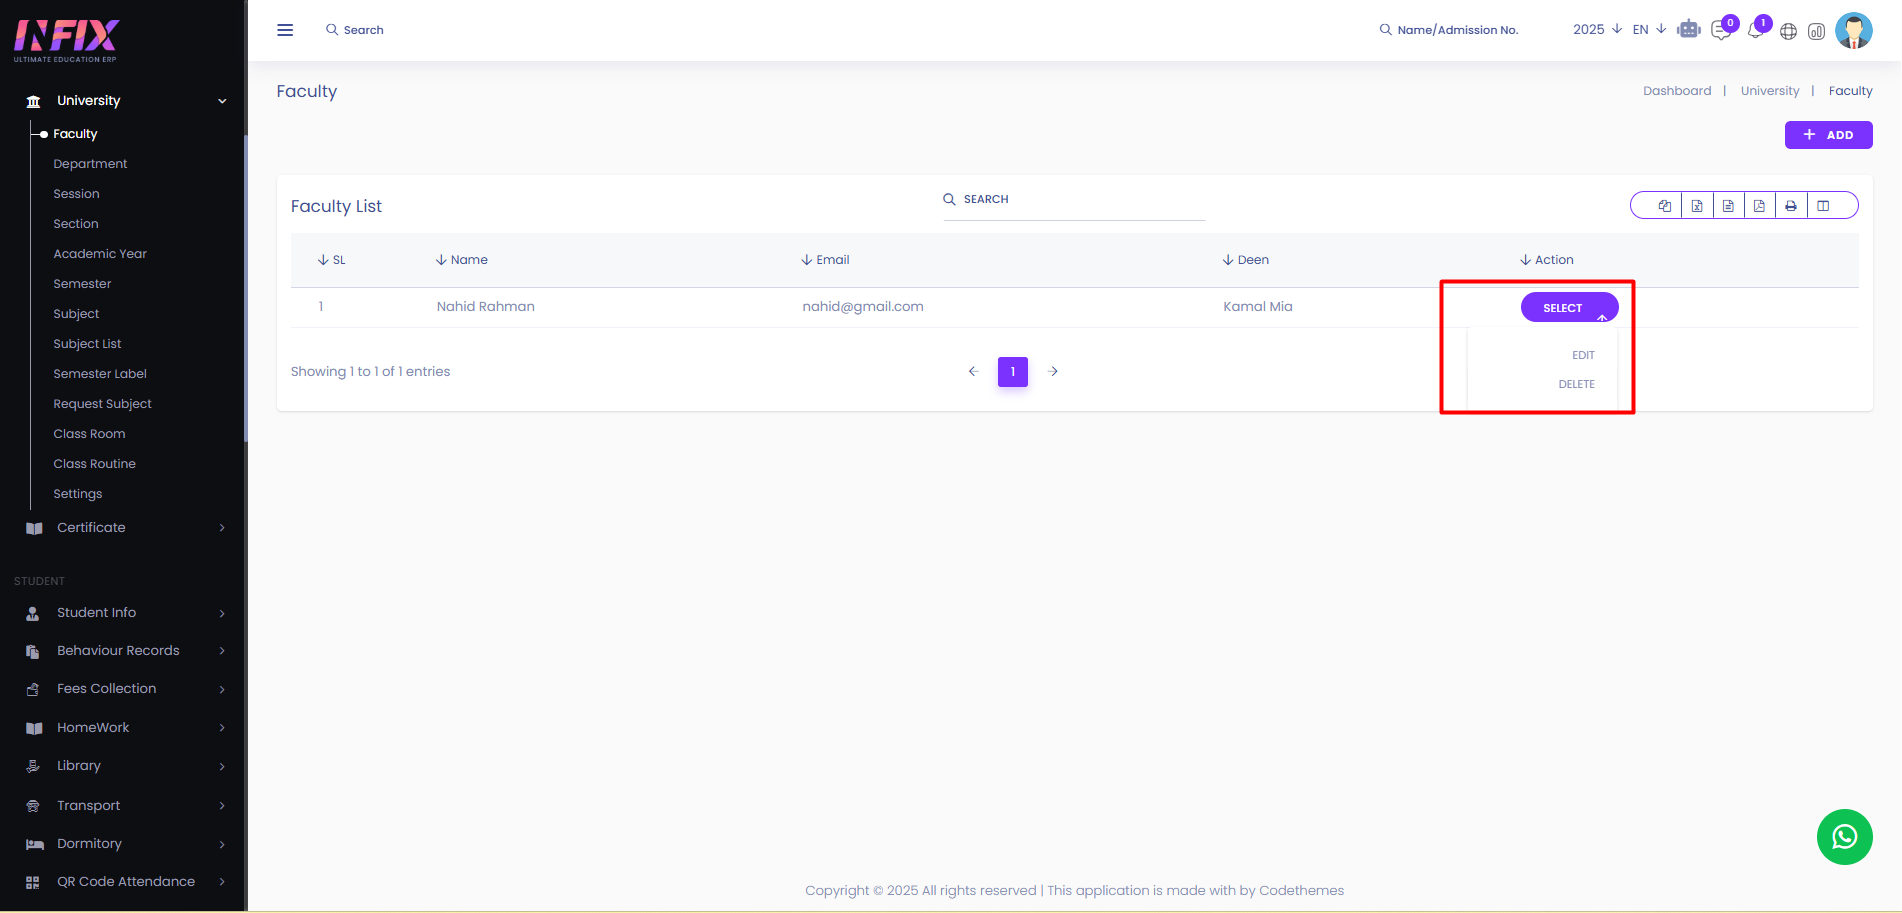Open column visibility options
The height and width of the screenshot is (913, 1902).
pos(1823,206)
